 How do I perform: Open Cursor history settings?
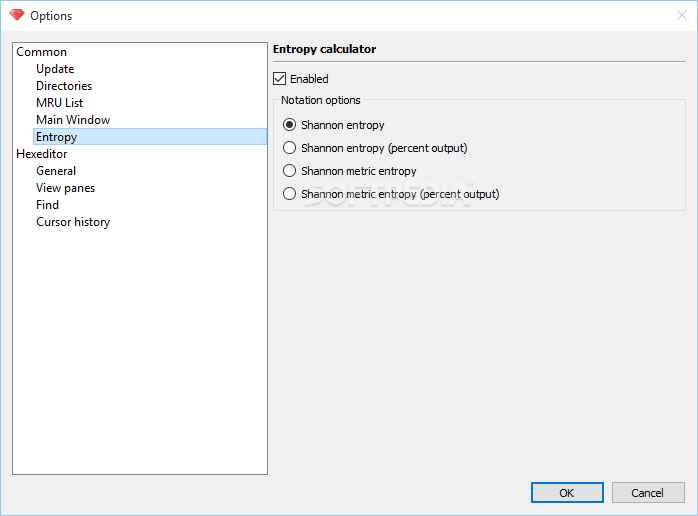(73, 222)
